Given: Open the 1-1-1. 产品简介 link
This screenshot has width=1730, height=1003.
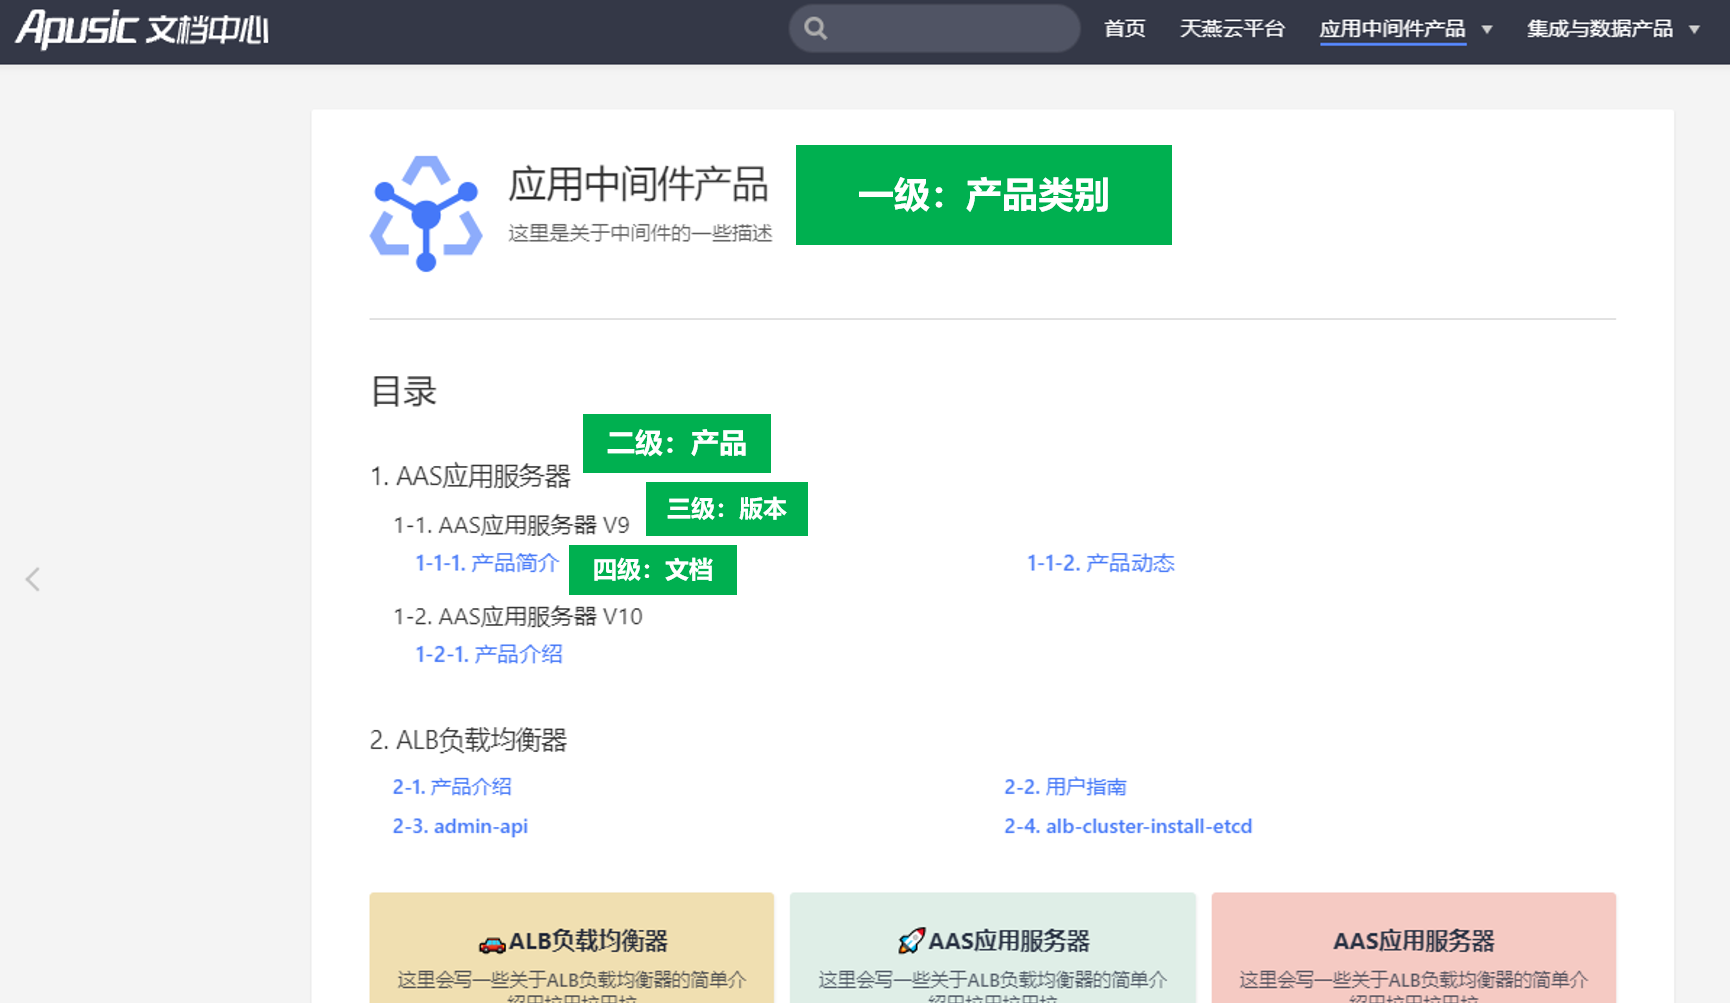Looking at the screenshot, I should tap(487, 563).
